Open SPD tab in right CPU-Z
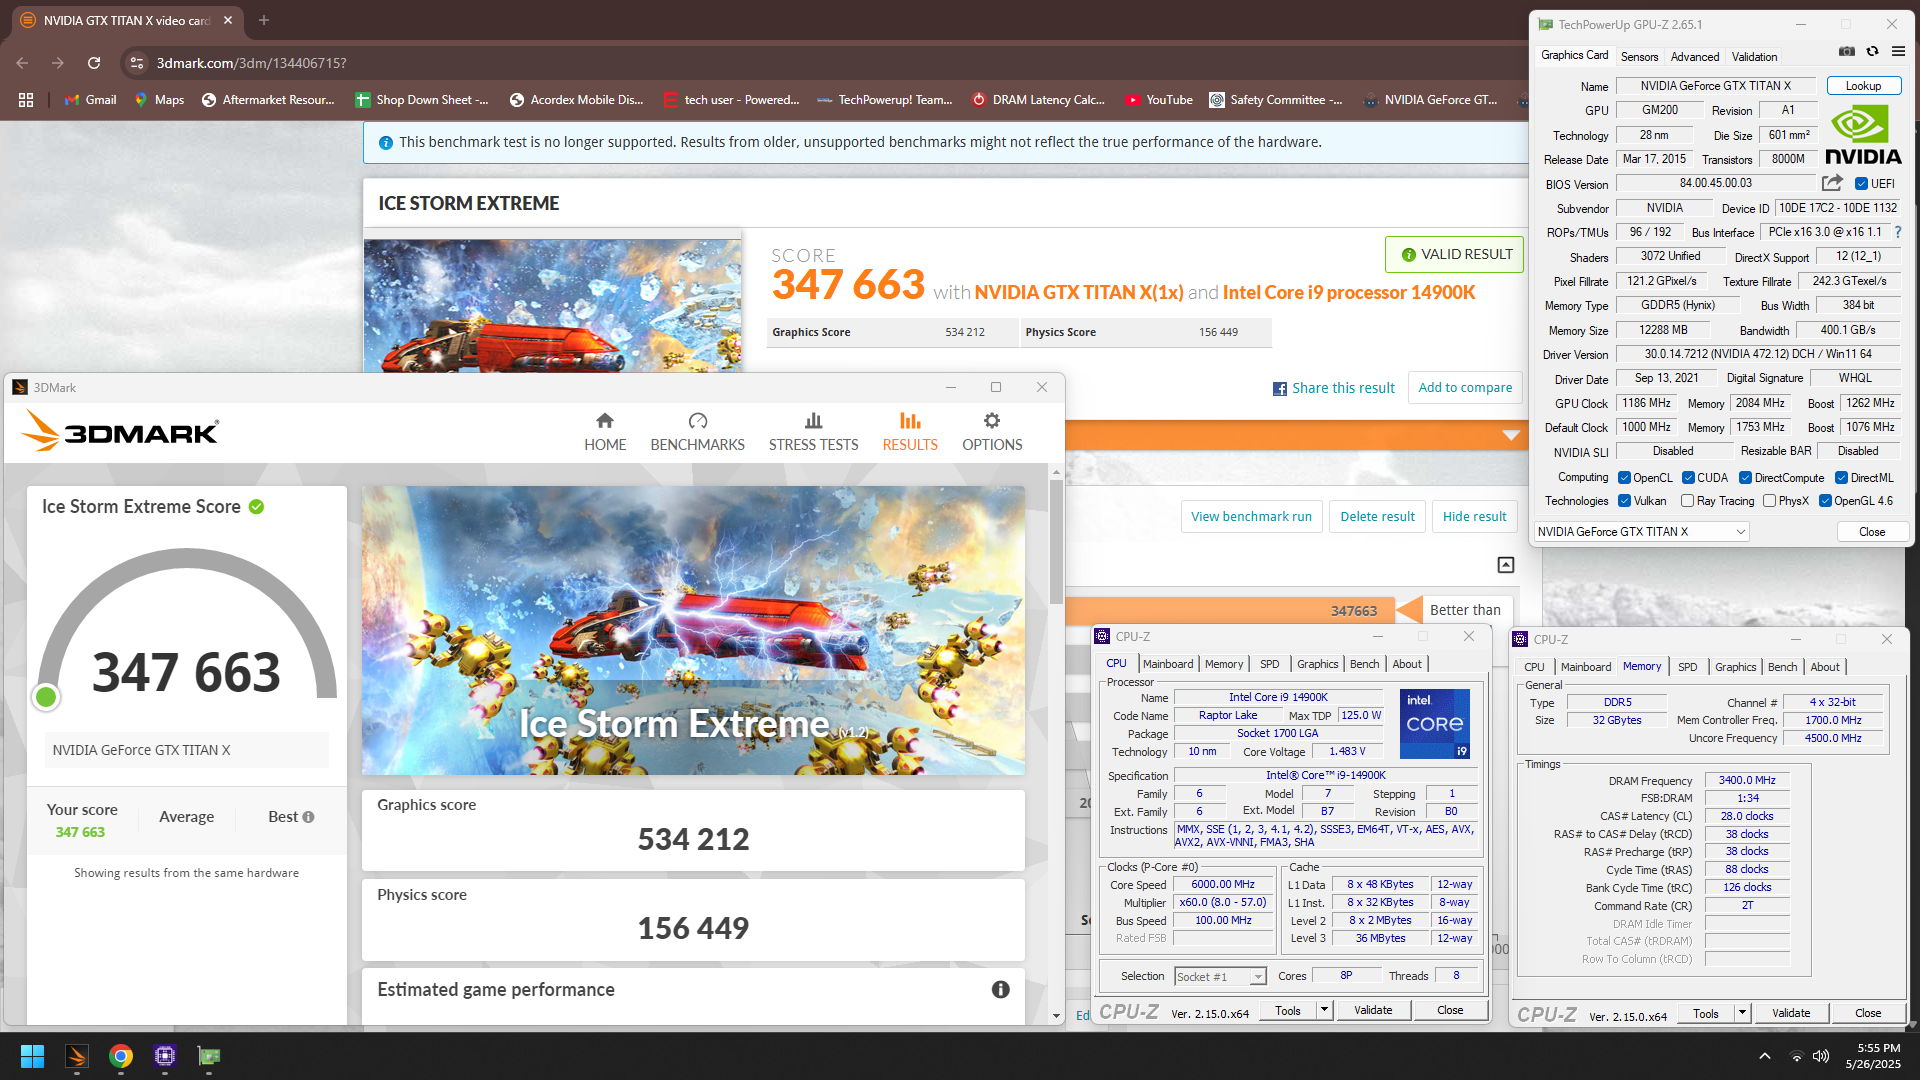 coord(1688,667)
